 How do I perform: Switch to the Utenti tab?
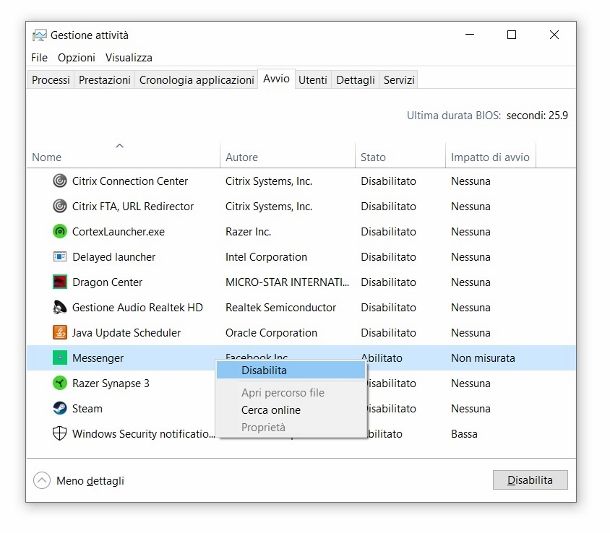pos(313,80)
